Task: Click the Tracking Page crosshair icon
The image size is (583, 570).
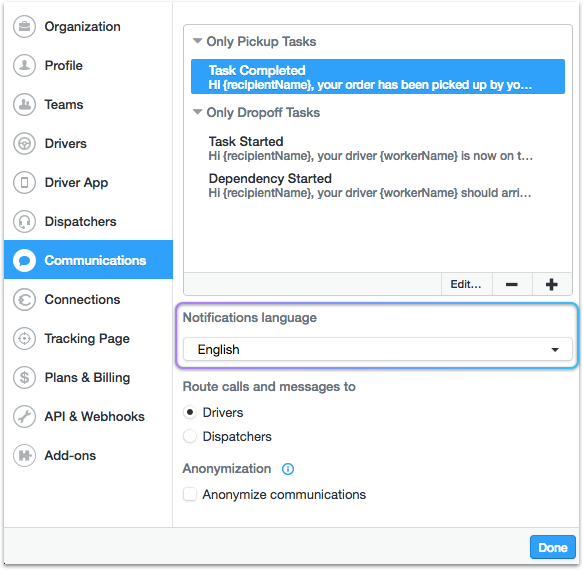Action: (x=25, y=339)
